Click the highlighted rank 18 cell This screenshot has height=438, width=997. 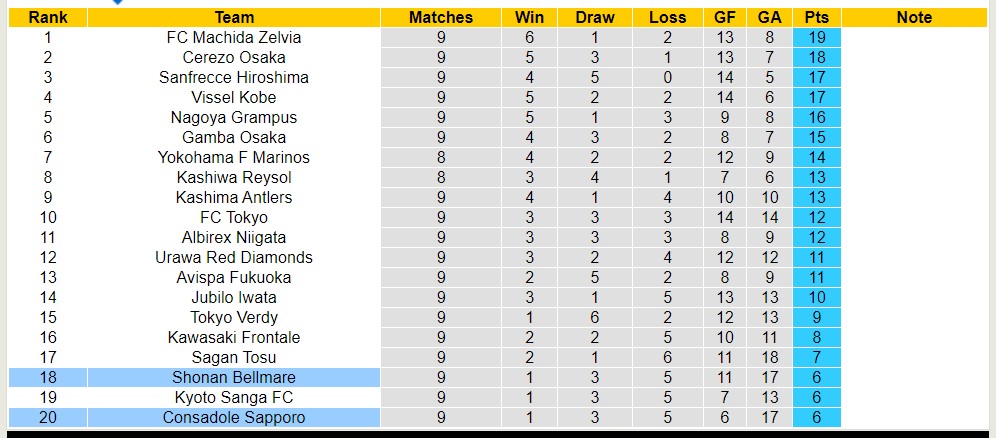point(47,377)
